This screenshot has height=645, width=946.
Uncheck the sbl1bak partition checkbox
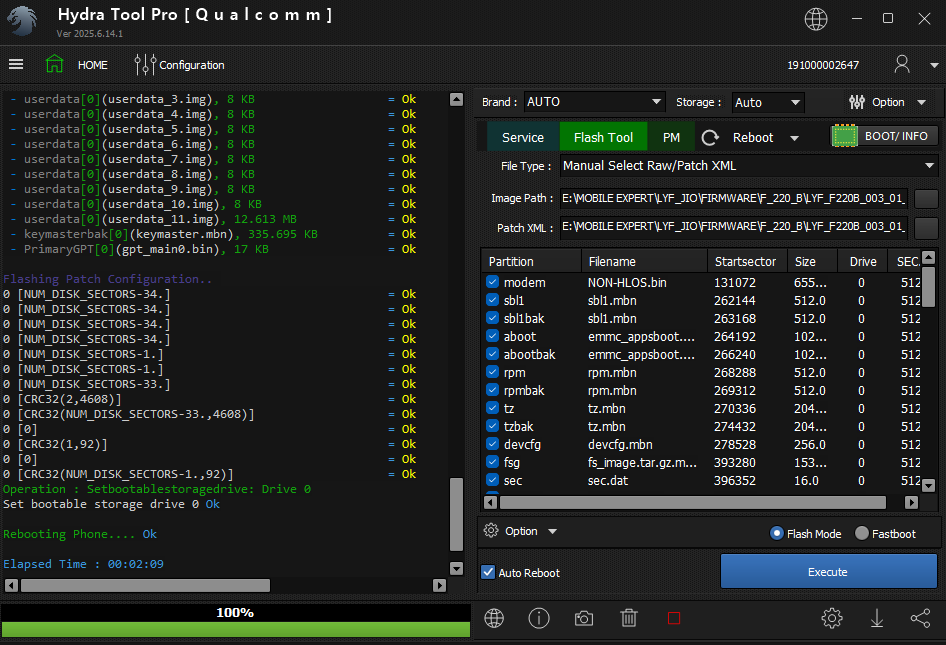(492, 318)
